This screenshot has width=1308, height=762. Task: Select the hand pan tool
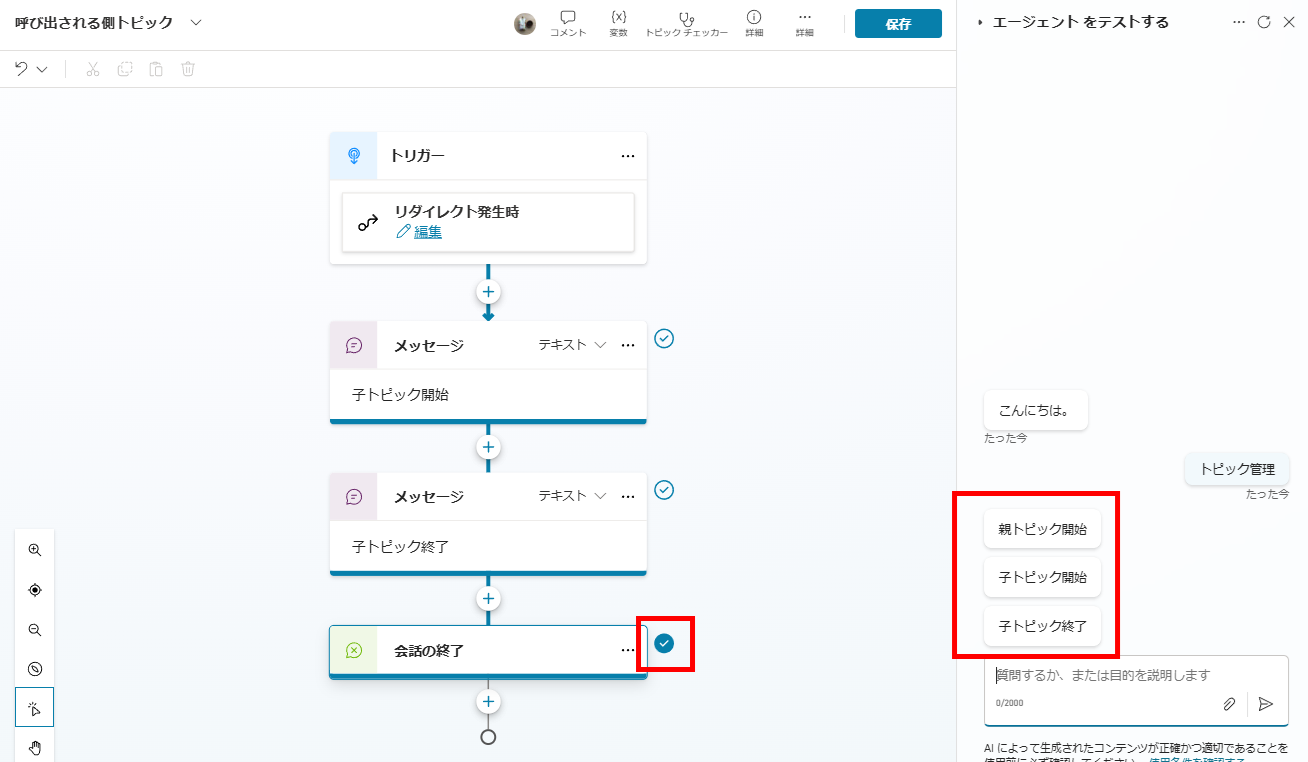[x=35, y=747]
